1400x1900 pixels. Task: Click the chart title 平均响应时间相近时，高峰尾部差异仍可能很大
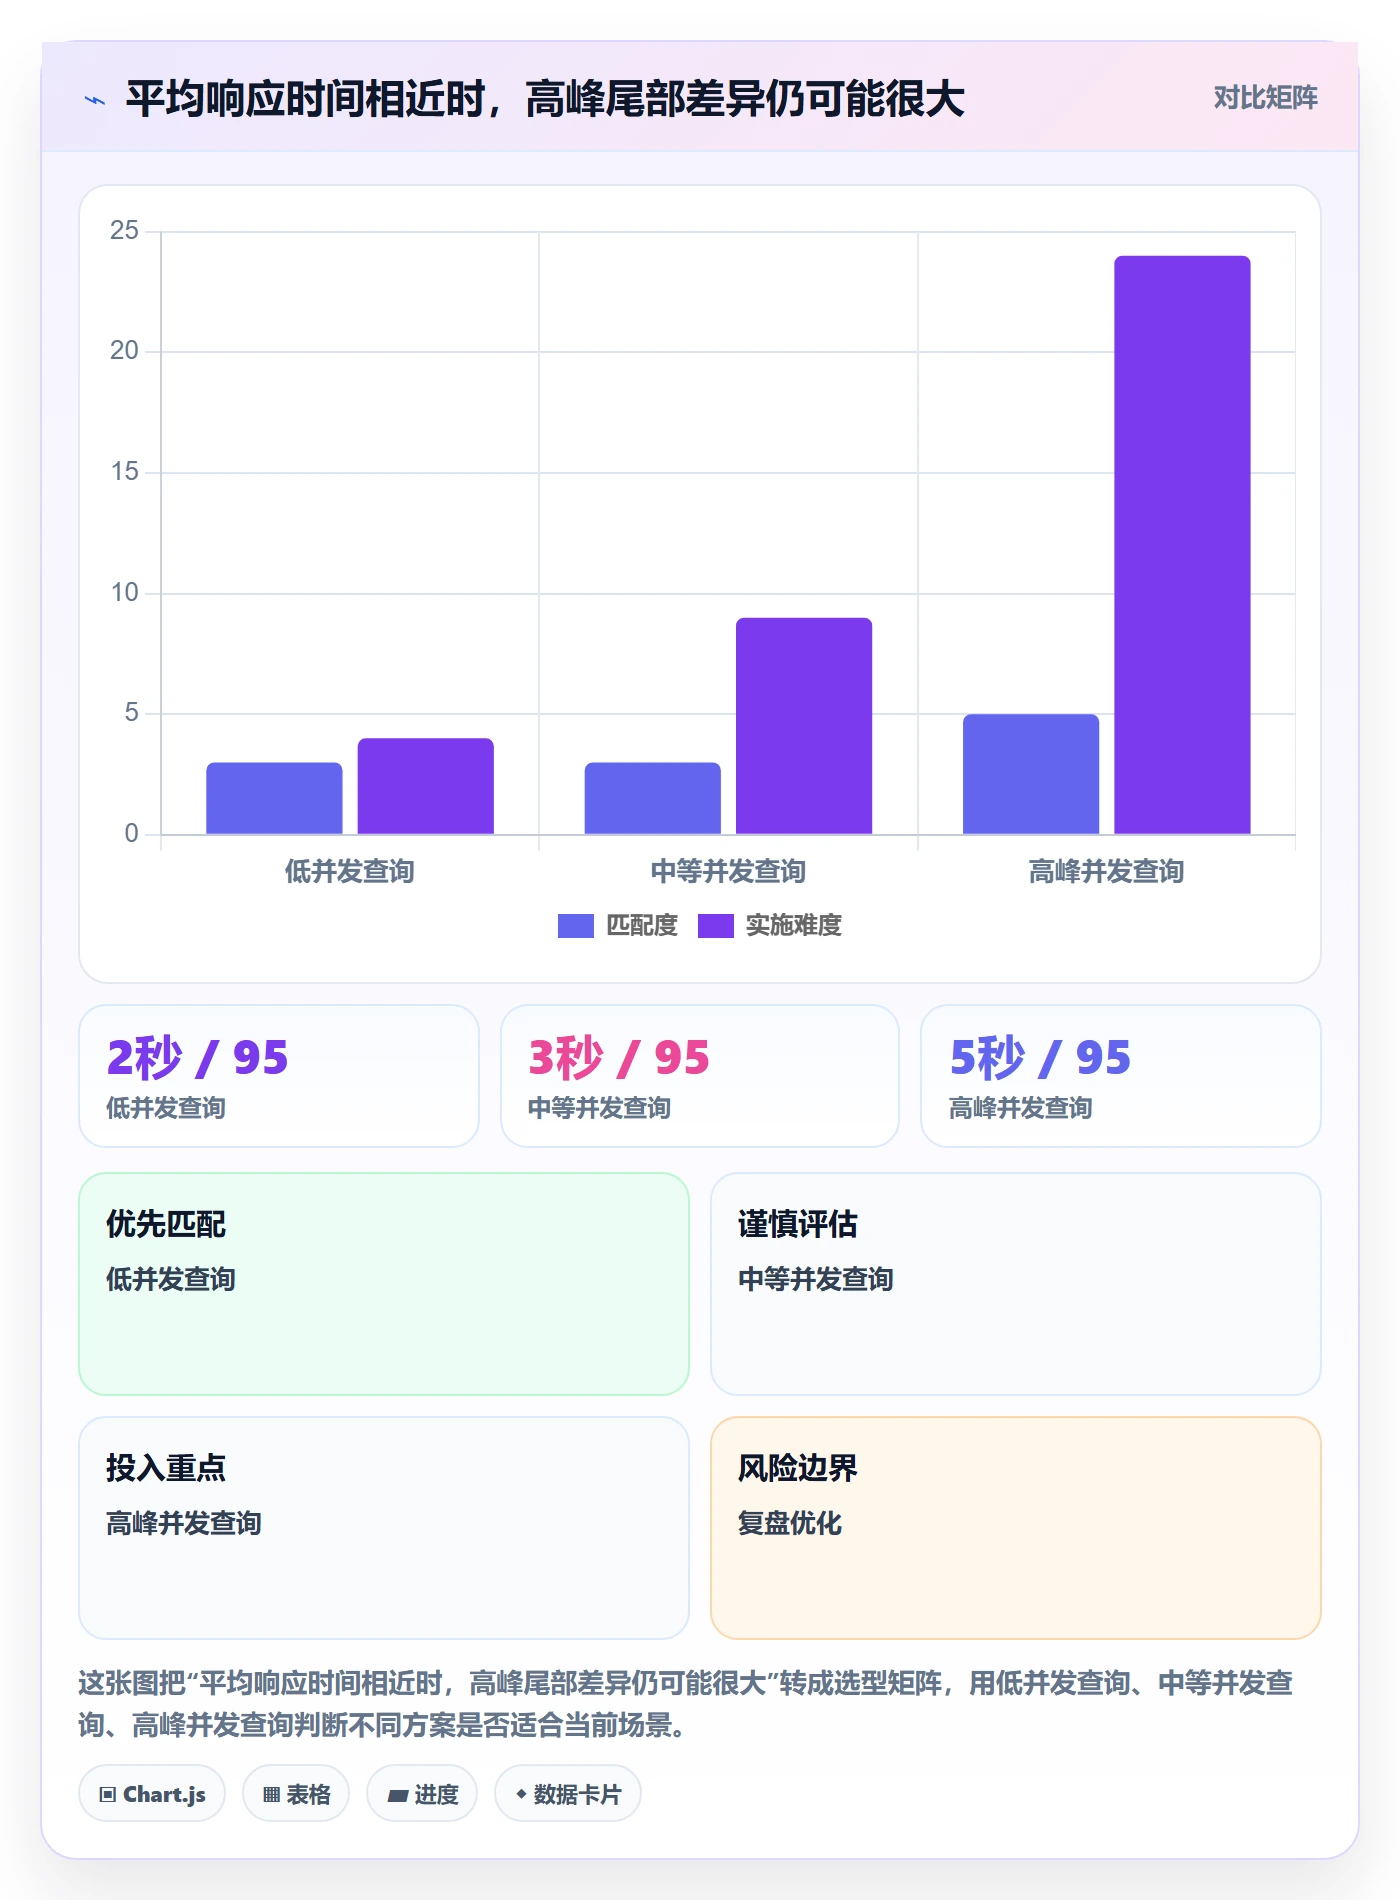click(545, 99)
